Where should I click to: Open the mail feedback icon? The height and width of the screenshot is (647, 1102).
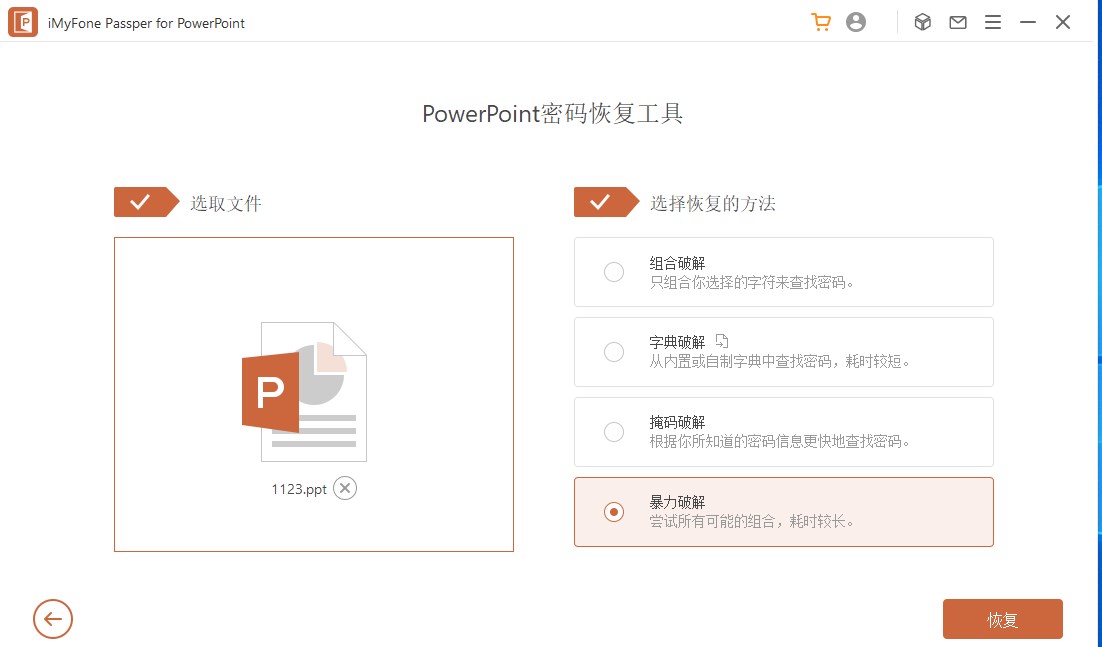(957, 21)
